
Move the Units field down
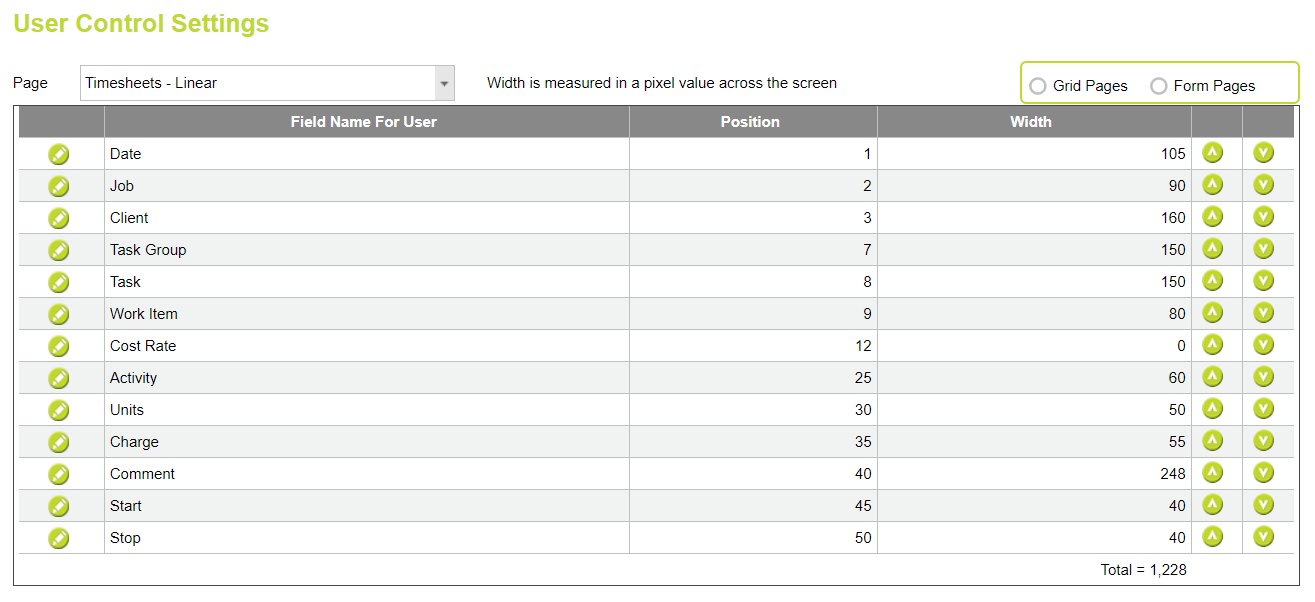click(1263, 409)
